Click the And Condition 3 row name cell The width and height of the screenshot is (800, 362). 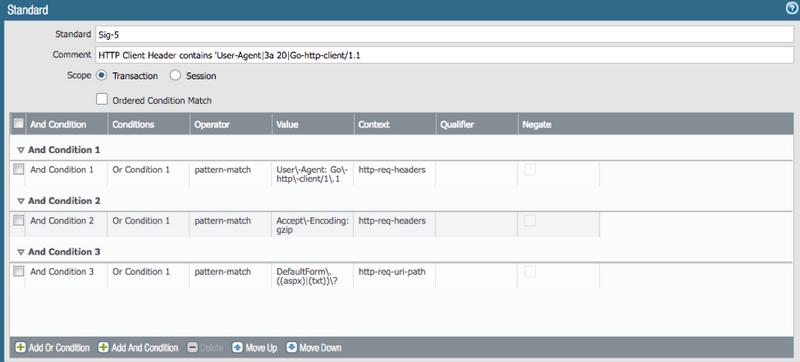tap(66, 276)
